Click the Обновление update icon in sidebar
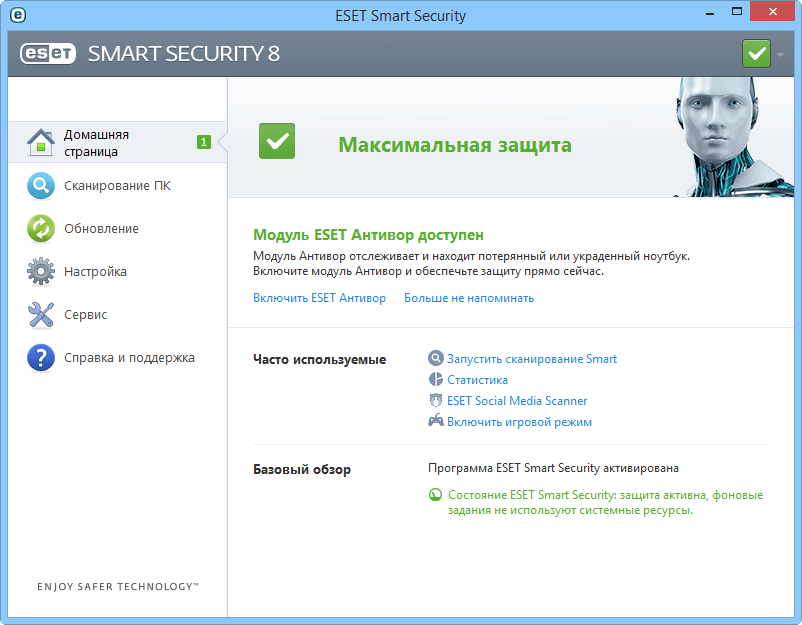802x625 pixels. pos(40,228)
